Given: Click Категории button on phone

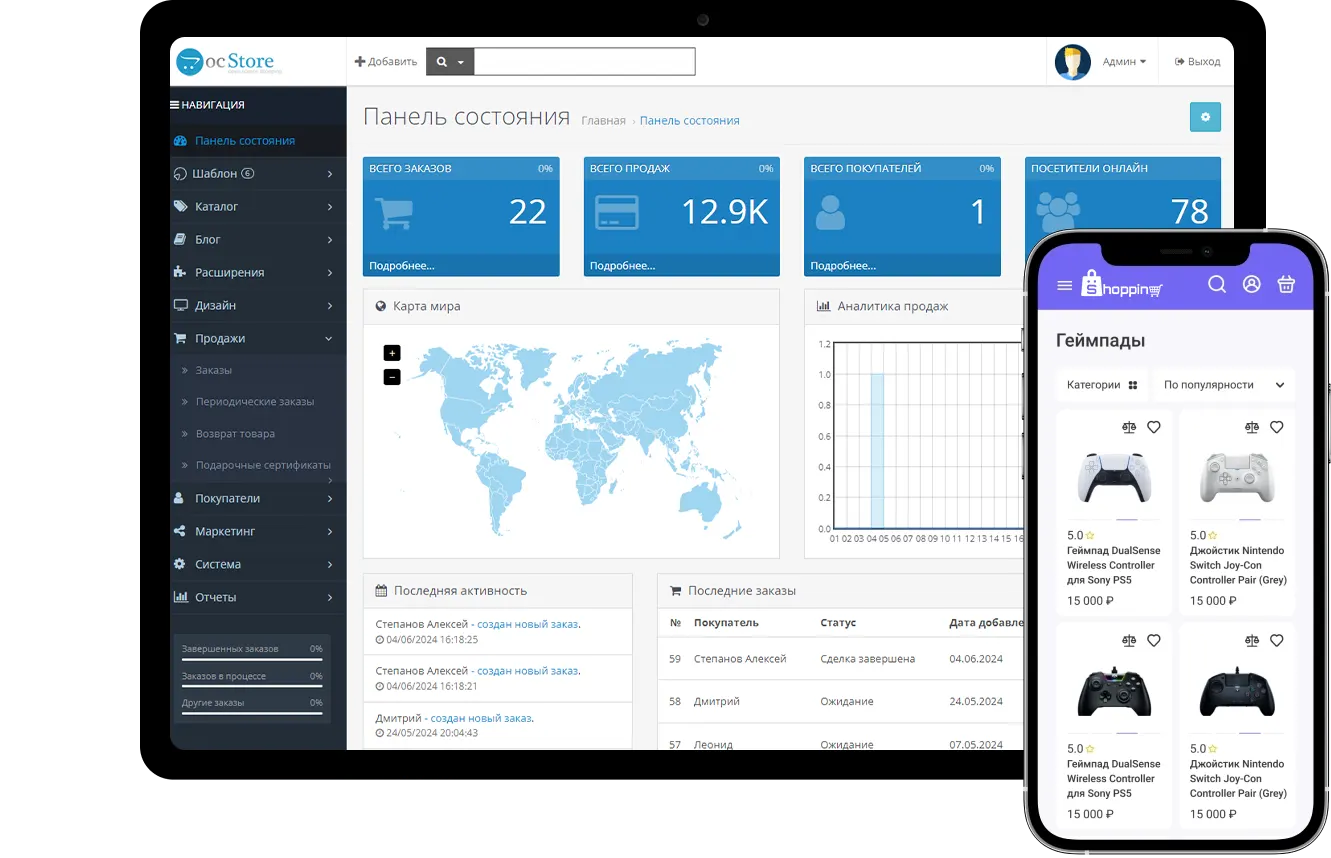Looking at the screenshot, I should tap(1102, 385).
